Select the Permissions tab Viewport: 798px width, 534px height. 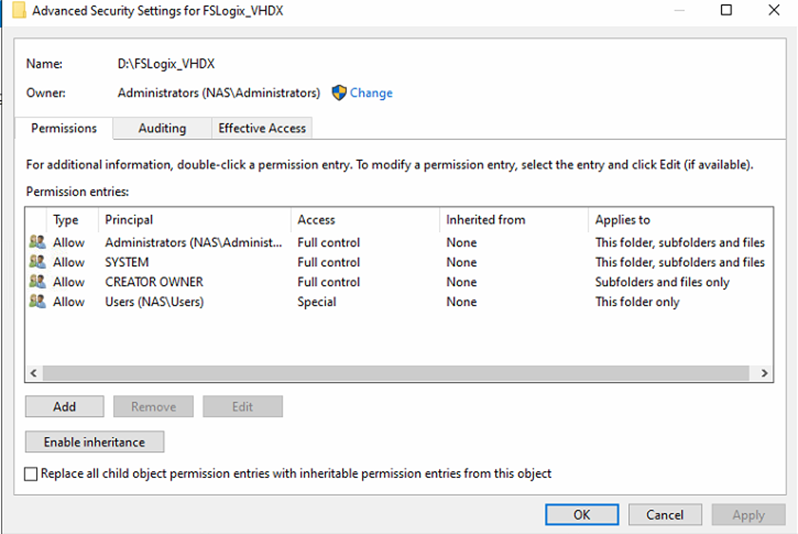[x=64, y=128]
